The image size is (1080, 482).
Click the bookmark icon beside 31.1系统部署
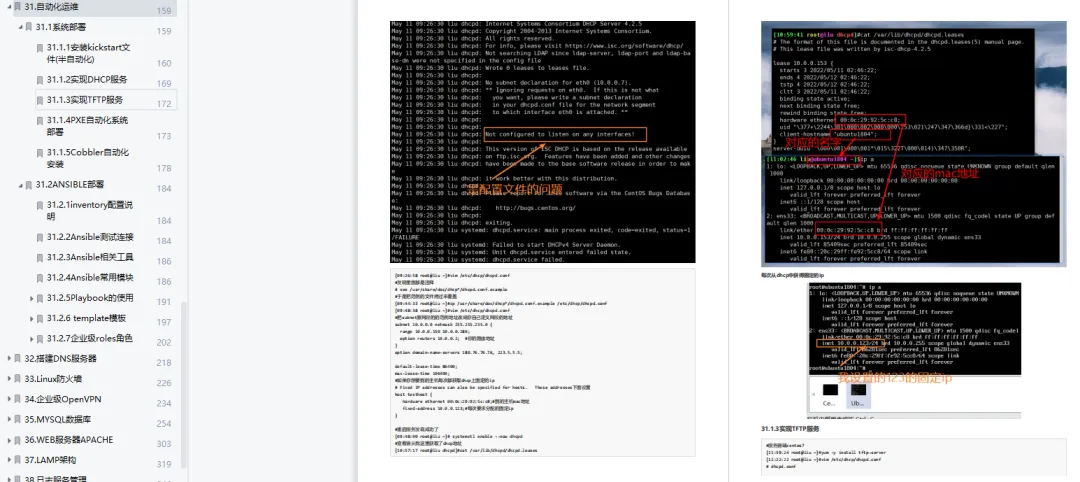[x=29, y=28]
